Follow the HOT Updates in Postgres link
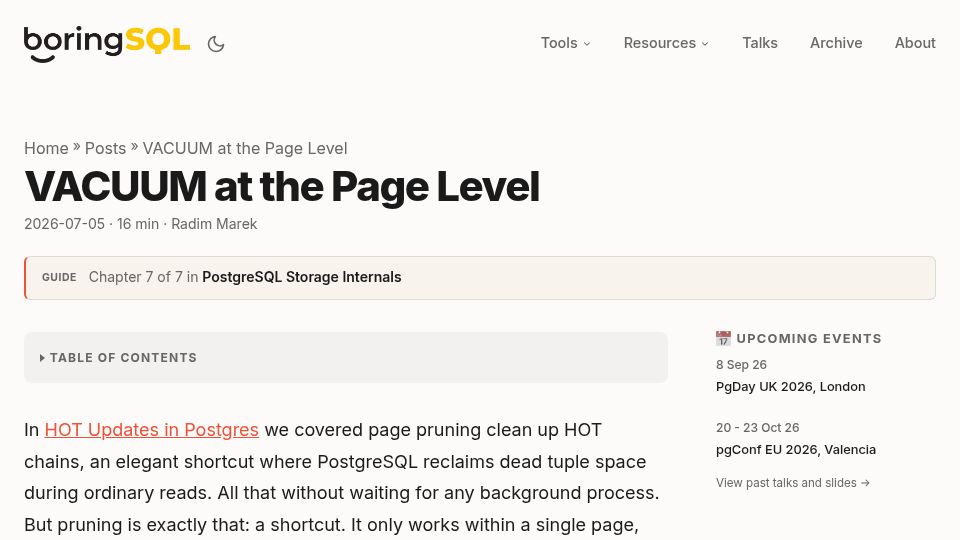The height and width of the screenshot is (540, 960). [x=152, y=430]
